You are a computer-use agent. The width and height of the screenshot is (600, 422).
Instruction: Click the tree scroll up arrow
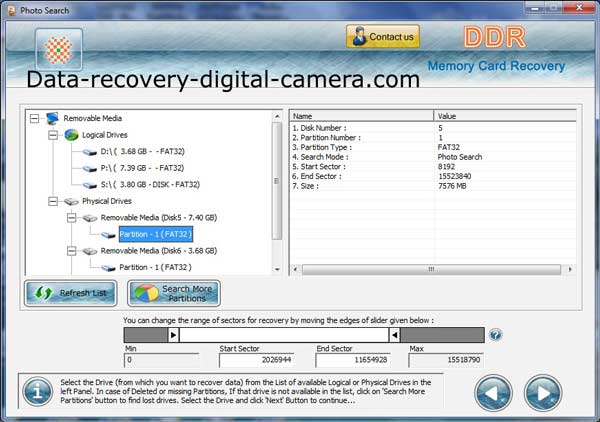[277, 116]
